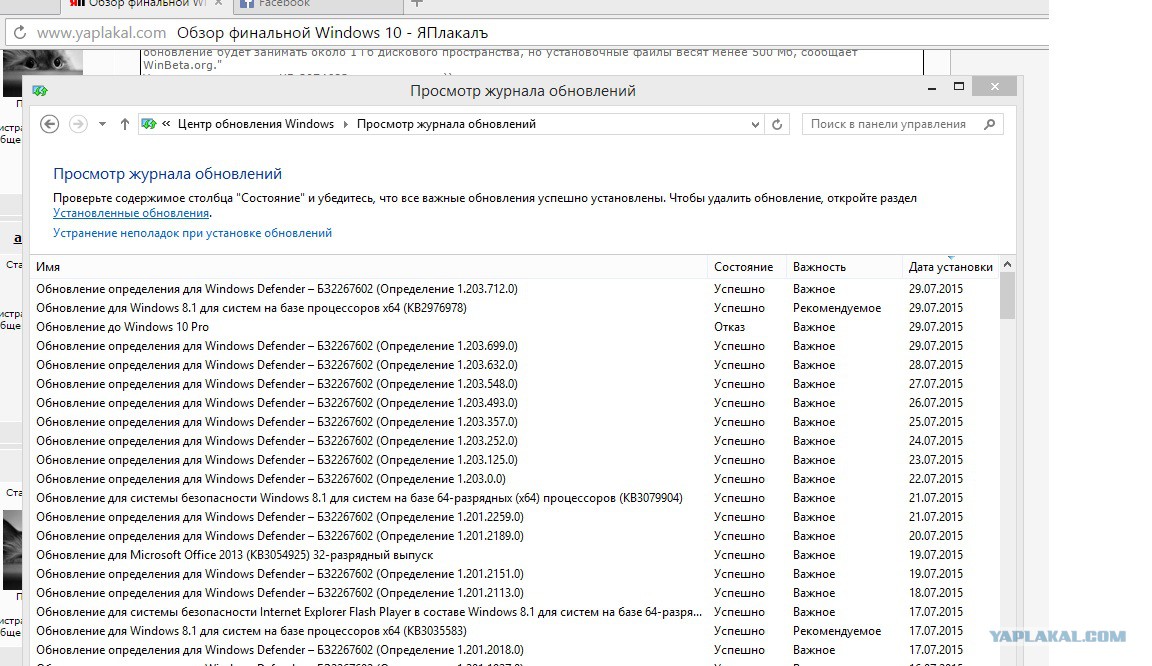Image resolution: width=1152 pixels, height=666 pixels.
Task: Click the scrollbar up arrow of the update list
Action: coord(1007,264)
